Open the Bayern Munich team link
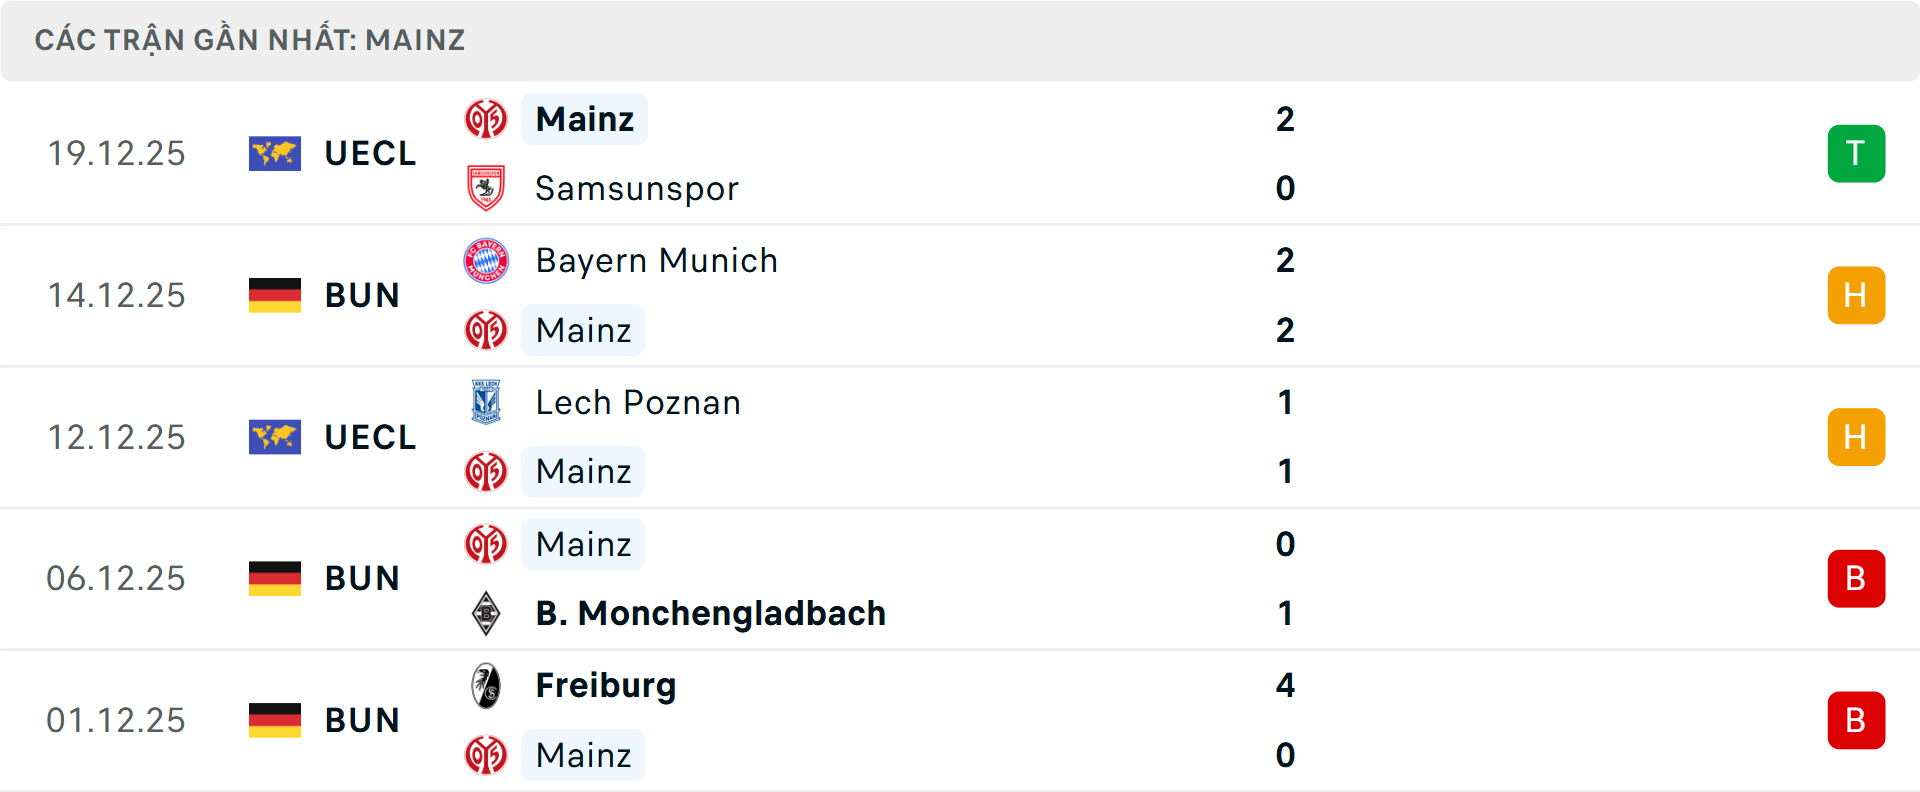 (x=656, y=261)
